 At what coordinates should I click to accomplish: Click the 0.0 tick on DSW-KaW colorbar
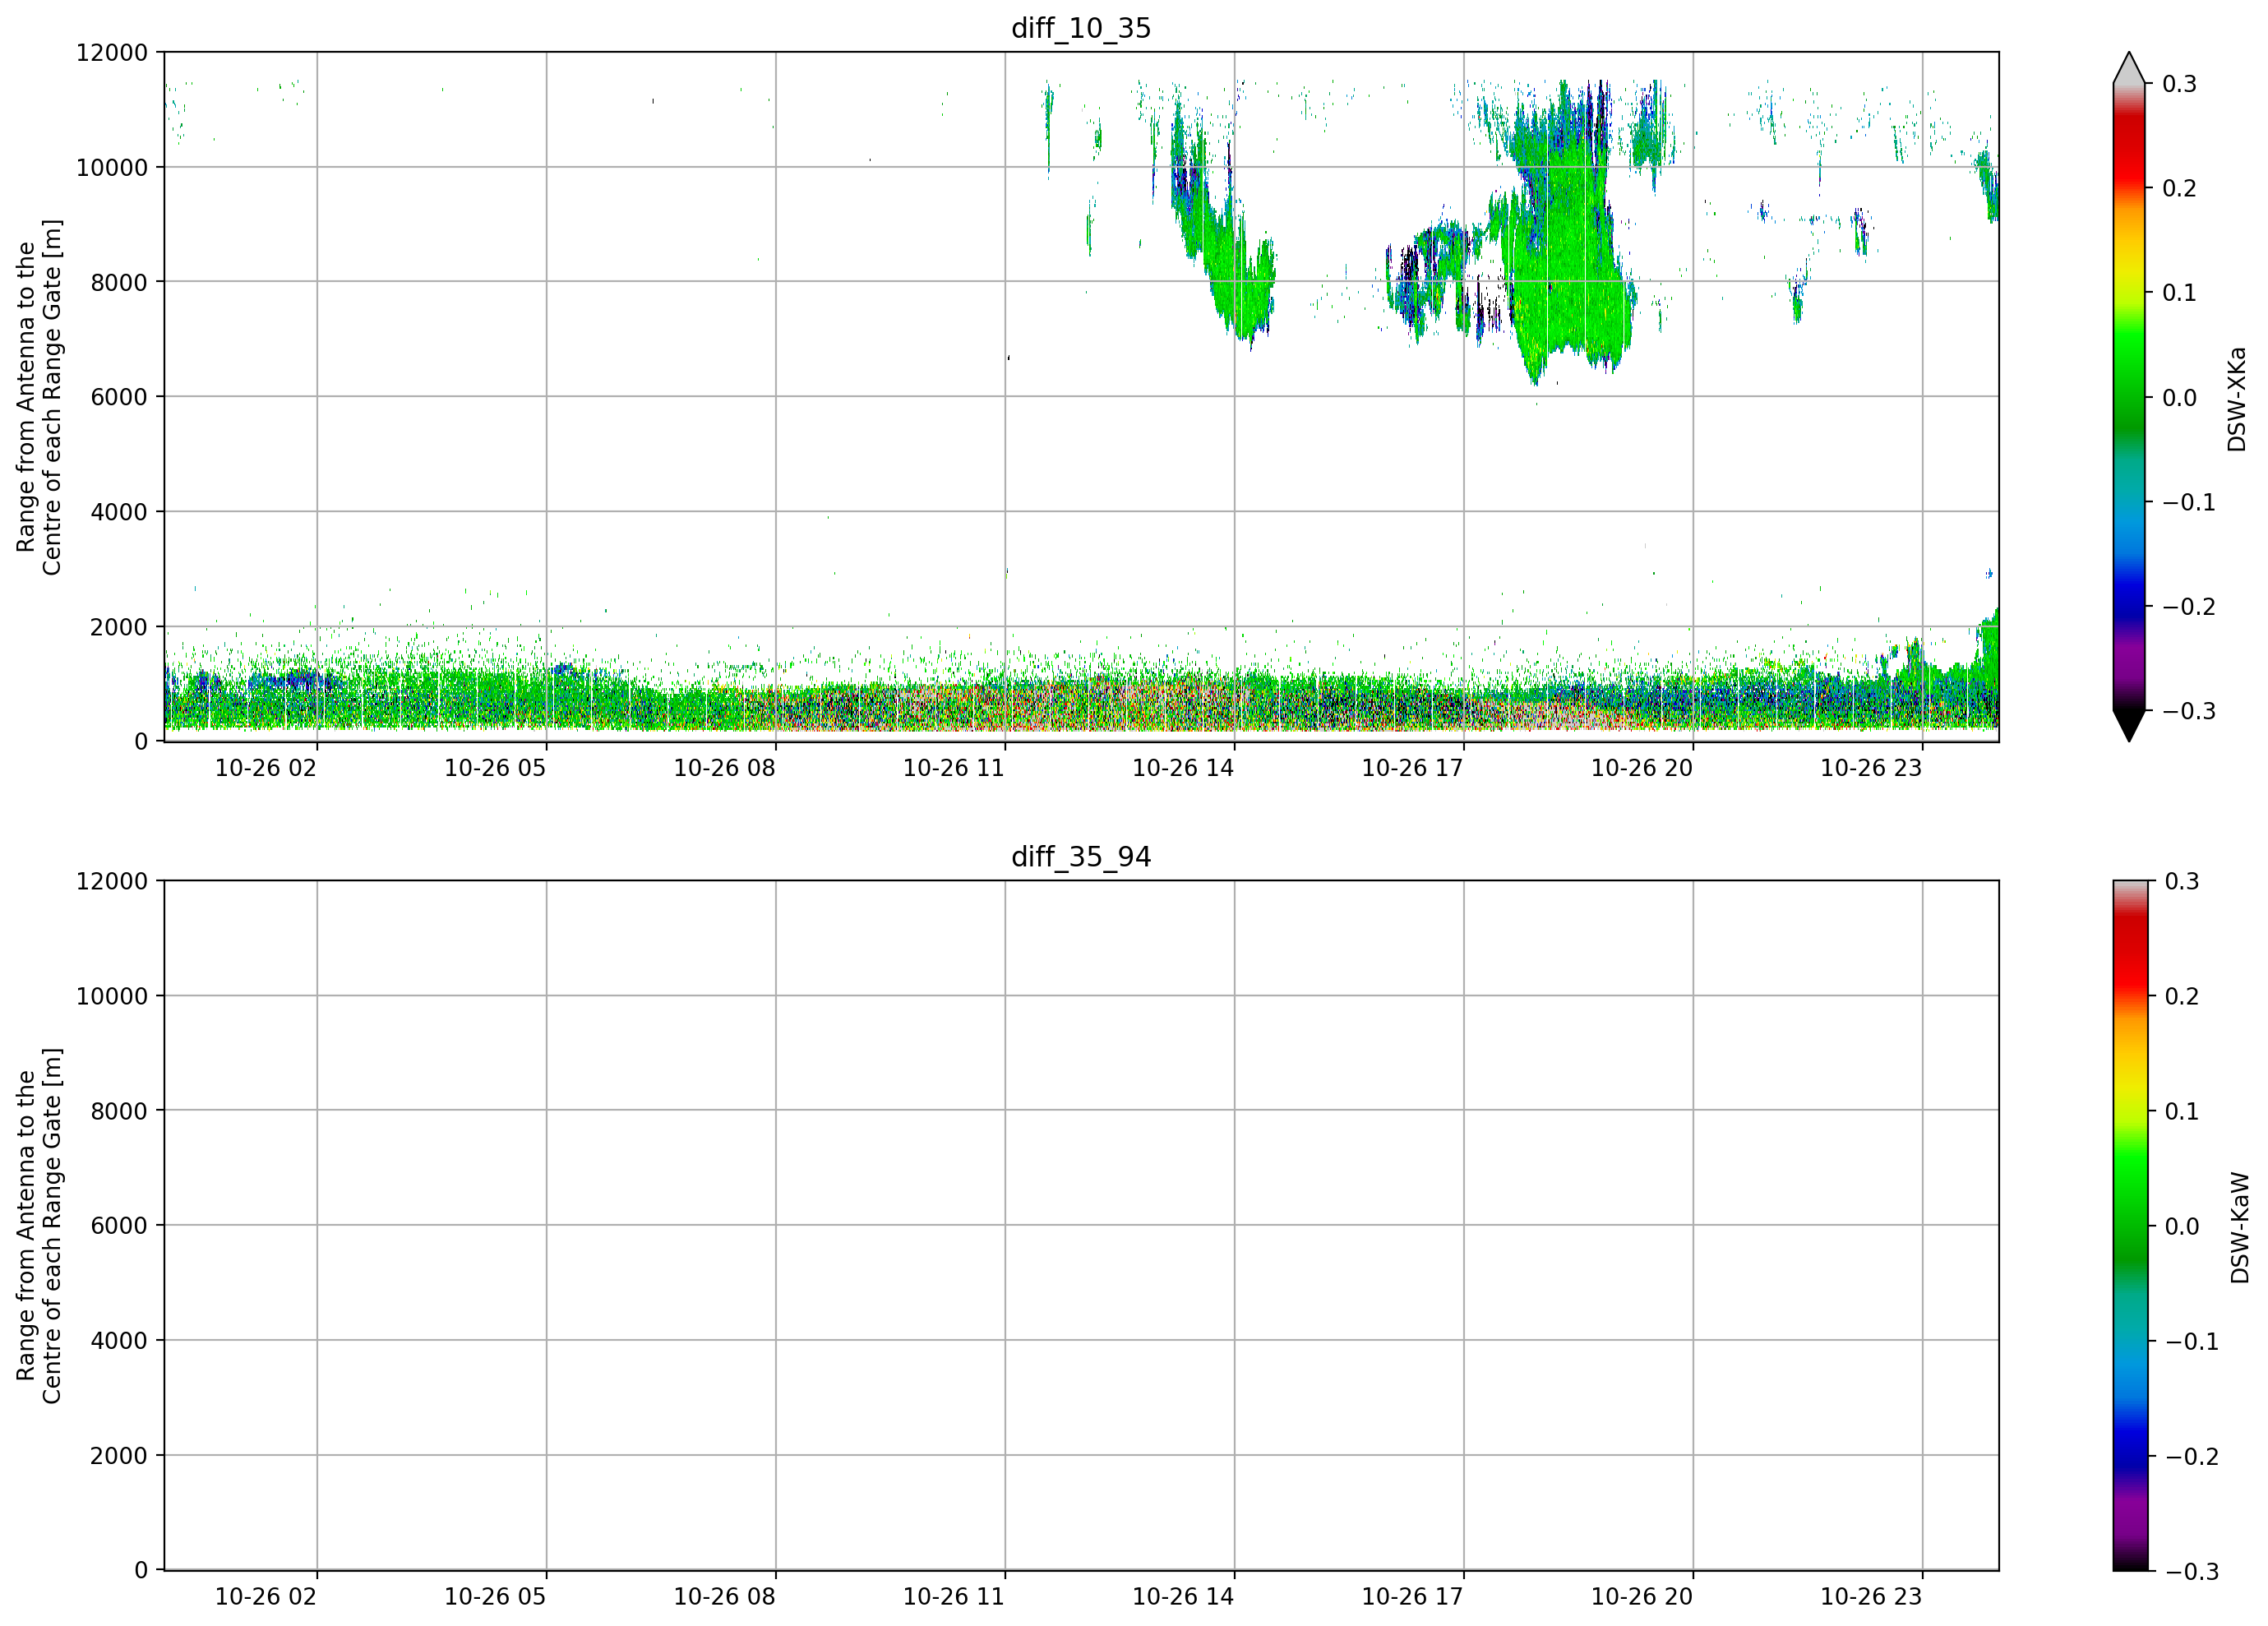(2181, 1226)
